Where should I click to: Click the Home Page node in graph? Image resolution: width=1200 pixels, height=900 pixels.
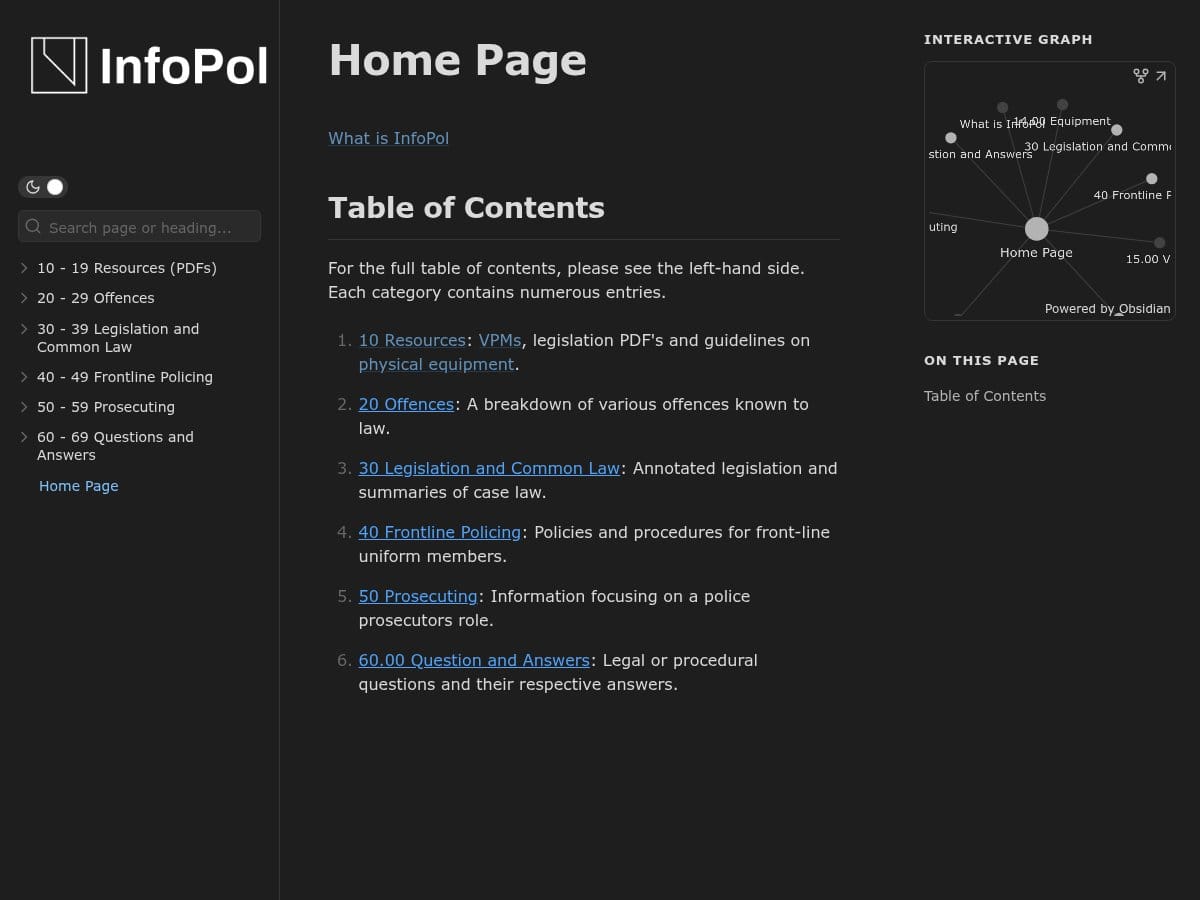coord(1036,229)
